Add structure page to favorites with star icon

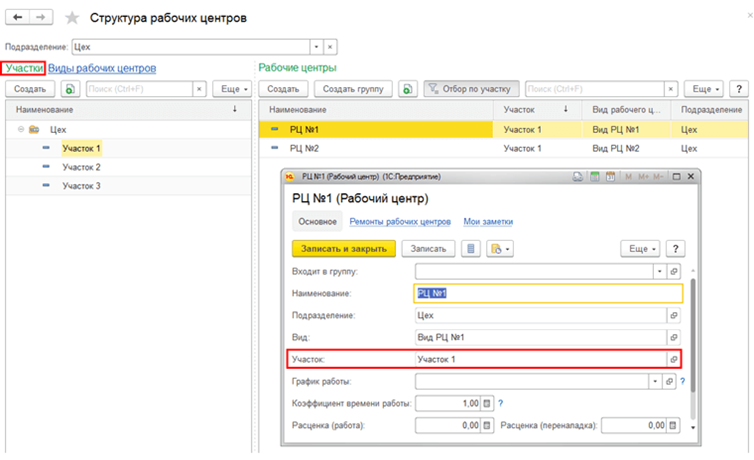click(71, 19)
